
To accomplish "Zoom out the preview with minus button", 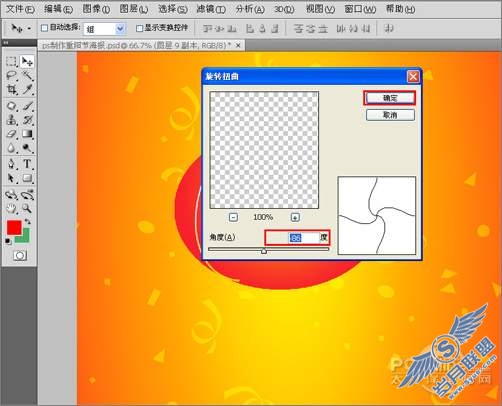I will point(233,217).
